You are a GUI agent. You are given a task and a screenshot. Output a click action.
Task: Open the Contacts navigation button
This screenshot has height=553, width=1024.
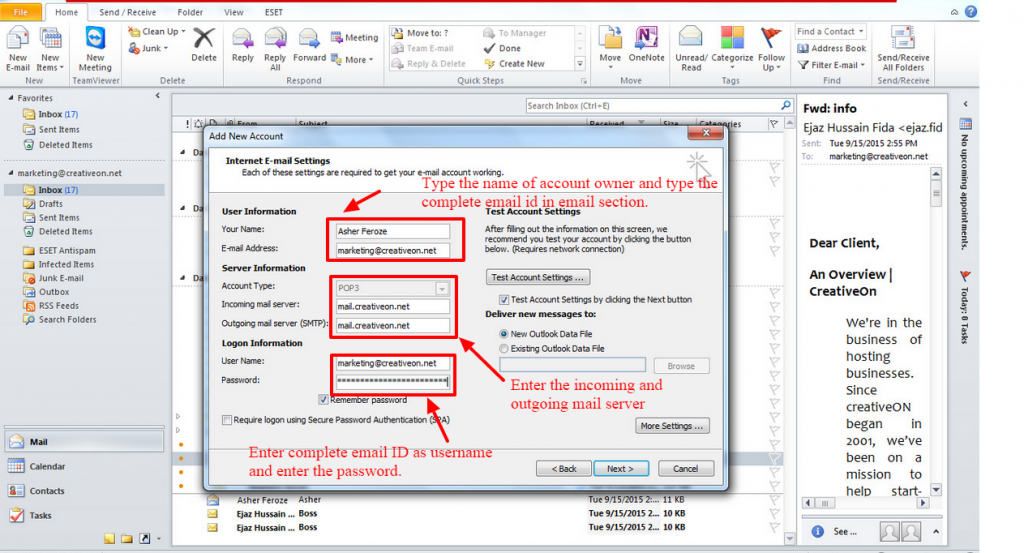tap(84, 491)
